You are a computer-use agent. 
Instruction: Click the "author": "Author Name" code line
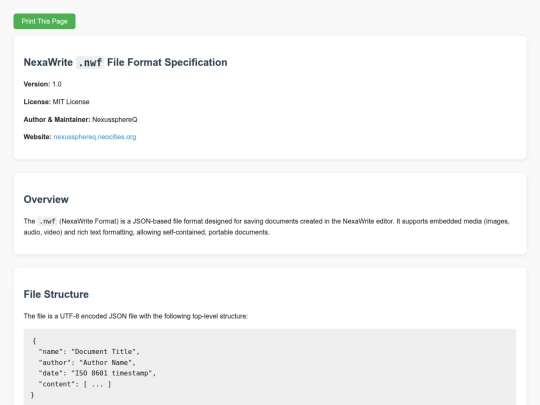(87, 363)
